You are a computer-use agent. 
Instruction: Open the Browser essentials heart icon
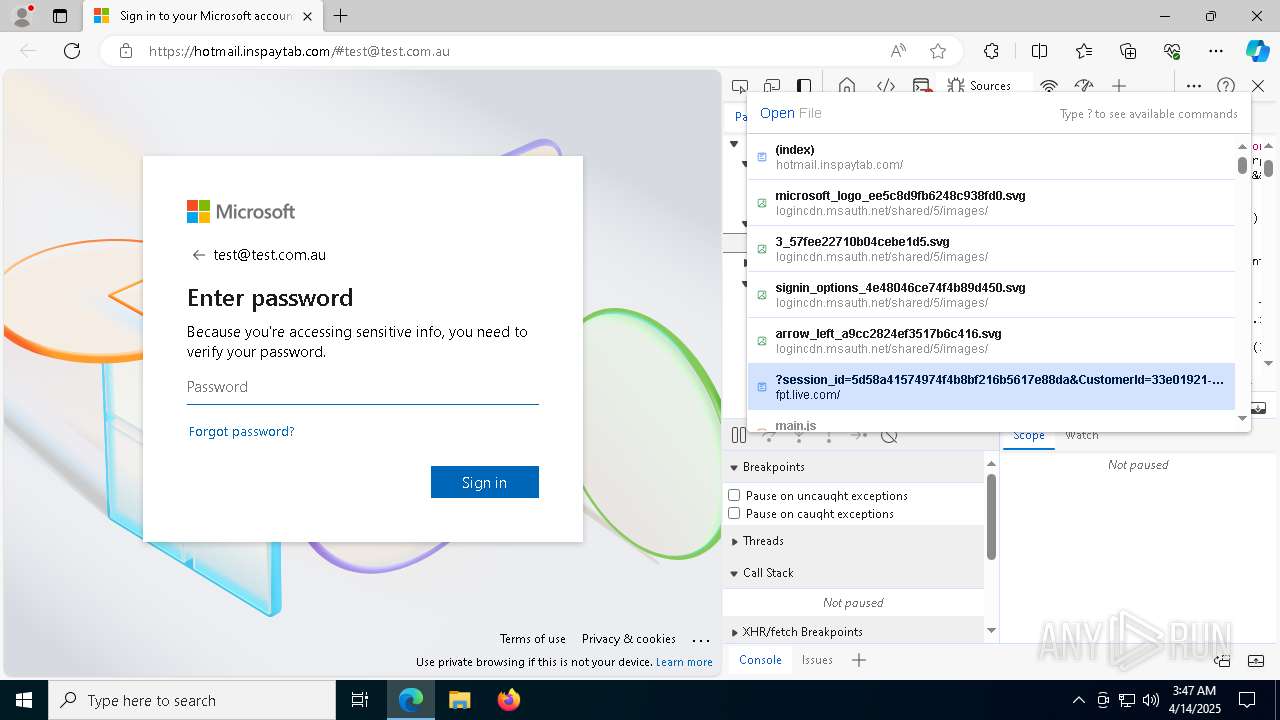coord(1172,51)
